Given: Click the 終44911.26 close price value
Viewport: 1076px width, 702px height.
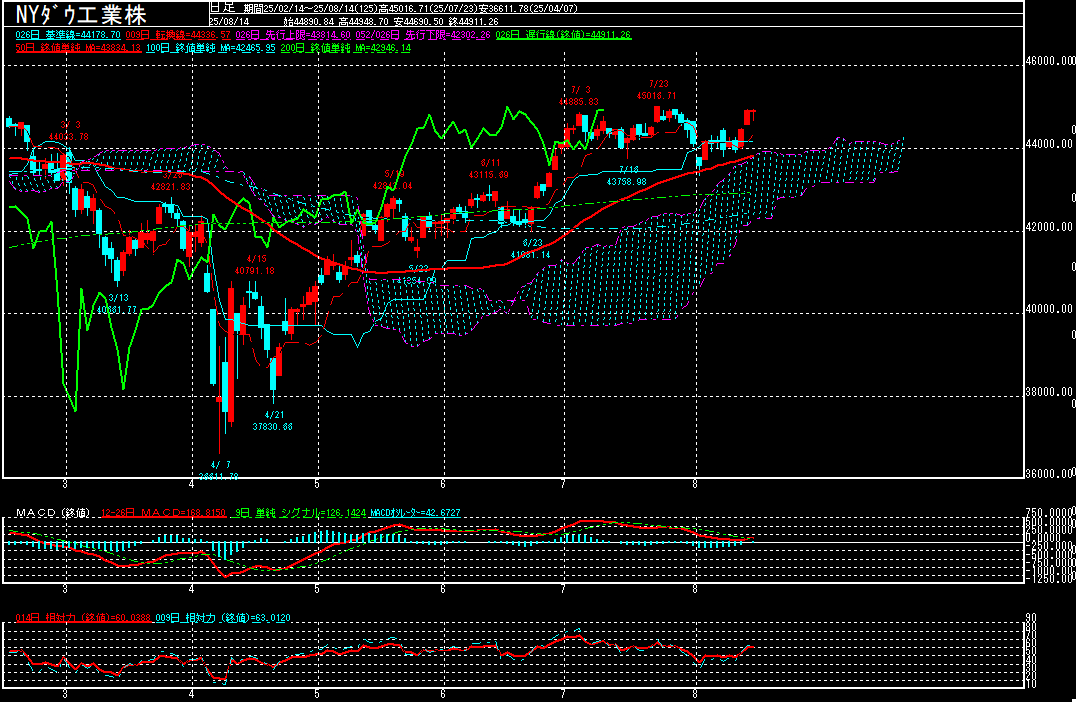Looking at the screenshot, I should pos(471,22).
